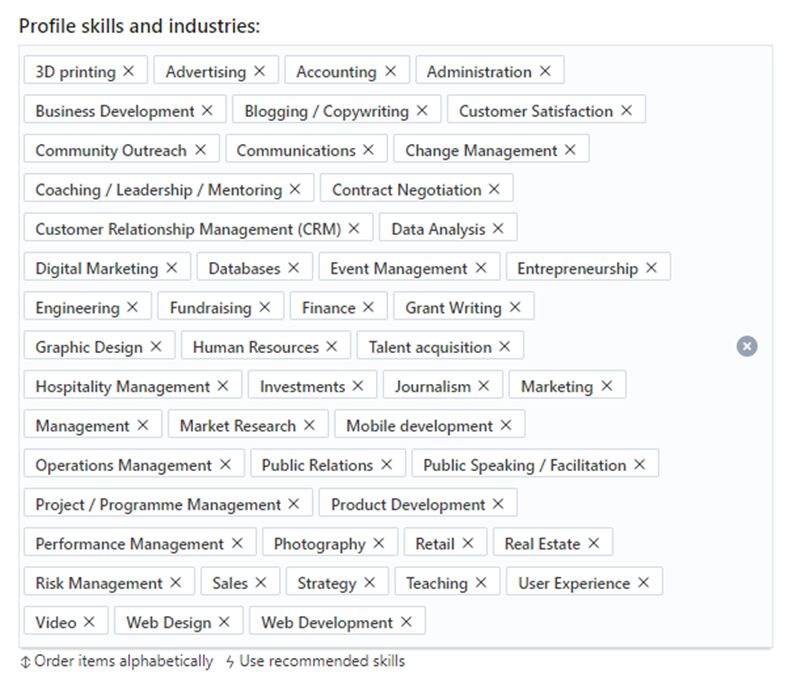Delete the Customer Satisfaction tag
793x678 pixels.
click(x=626, y=110)
